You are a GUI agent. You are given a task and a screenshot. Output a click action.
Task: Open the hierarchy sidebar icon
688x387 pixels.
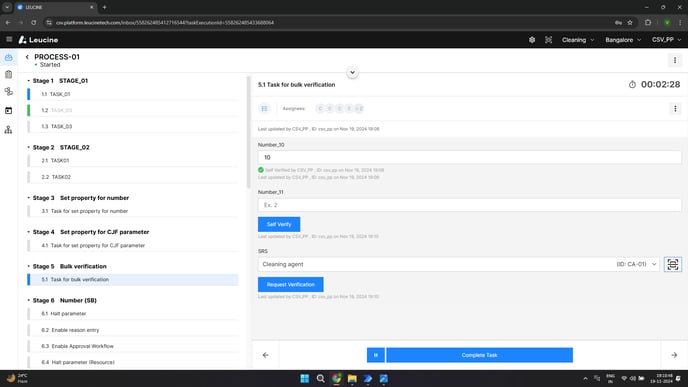(9, 129)
